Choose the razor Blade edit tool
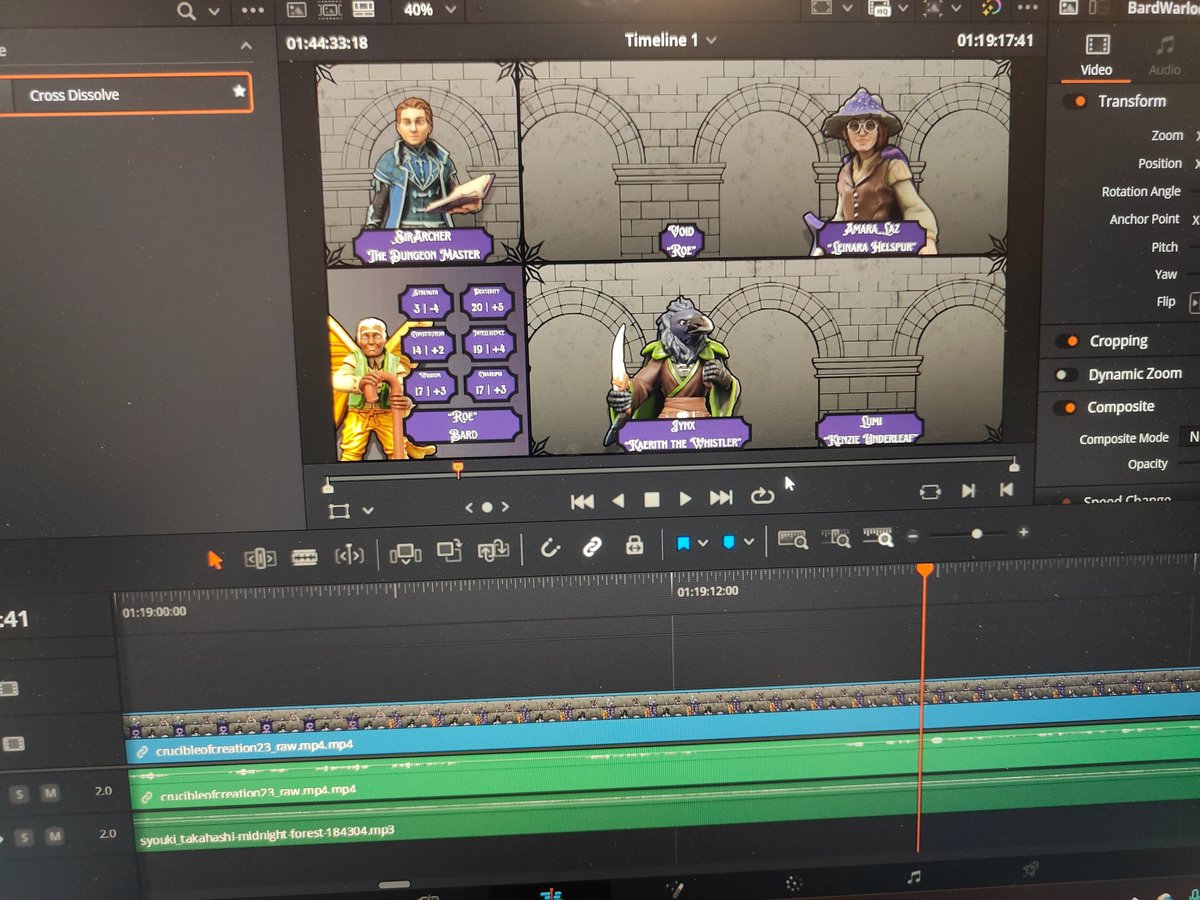Viewport: 1200px width, 900px height. pos(304,557)
